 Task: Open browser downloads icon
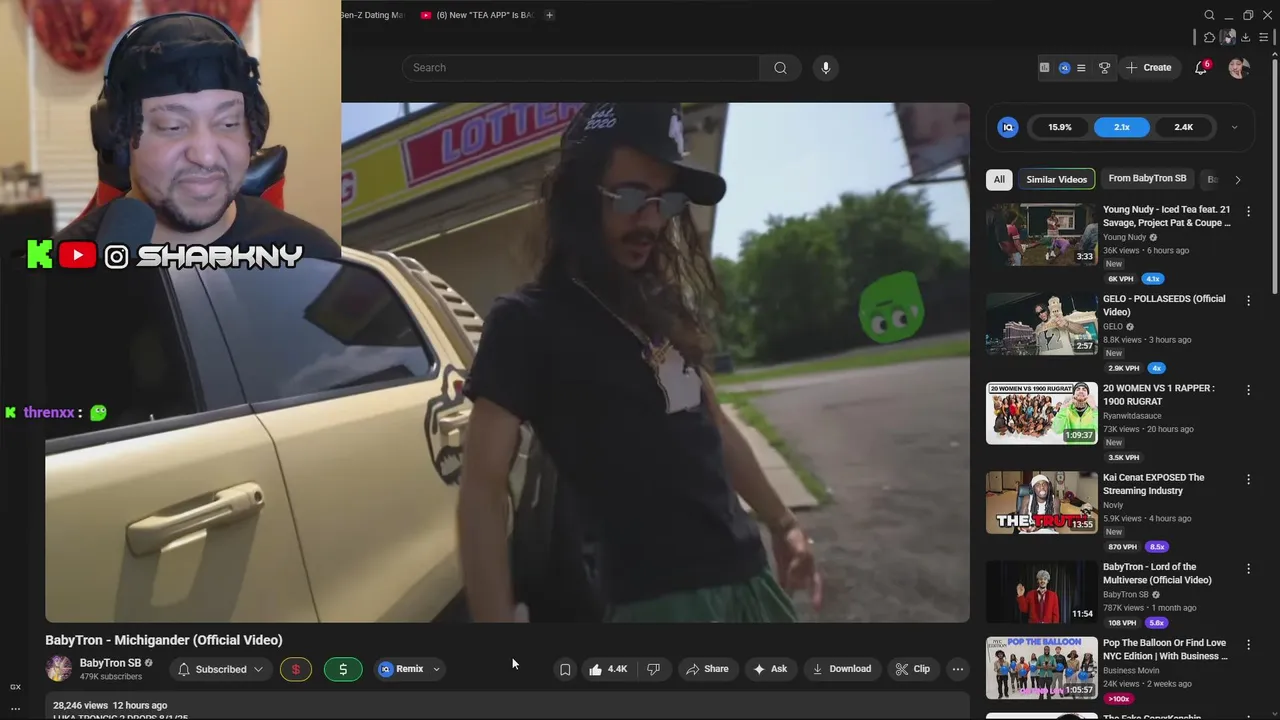point(1245,38)
